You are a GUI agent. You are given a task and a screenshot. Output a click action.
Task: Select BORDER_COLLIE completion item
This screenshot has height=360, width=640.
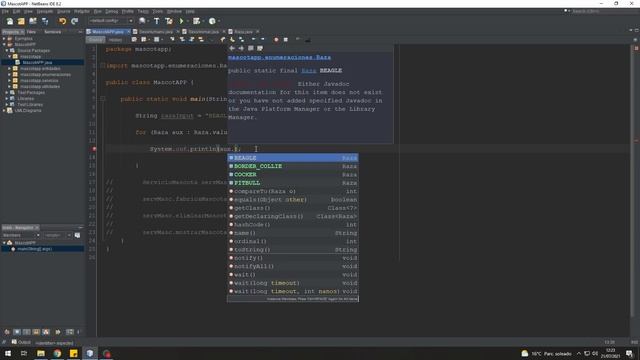pos(293,166)
